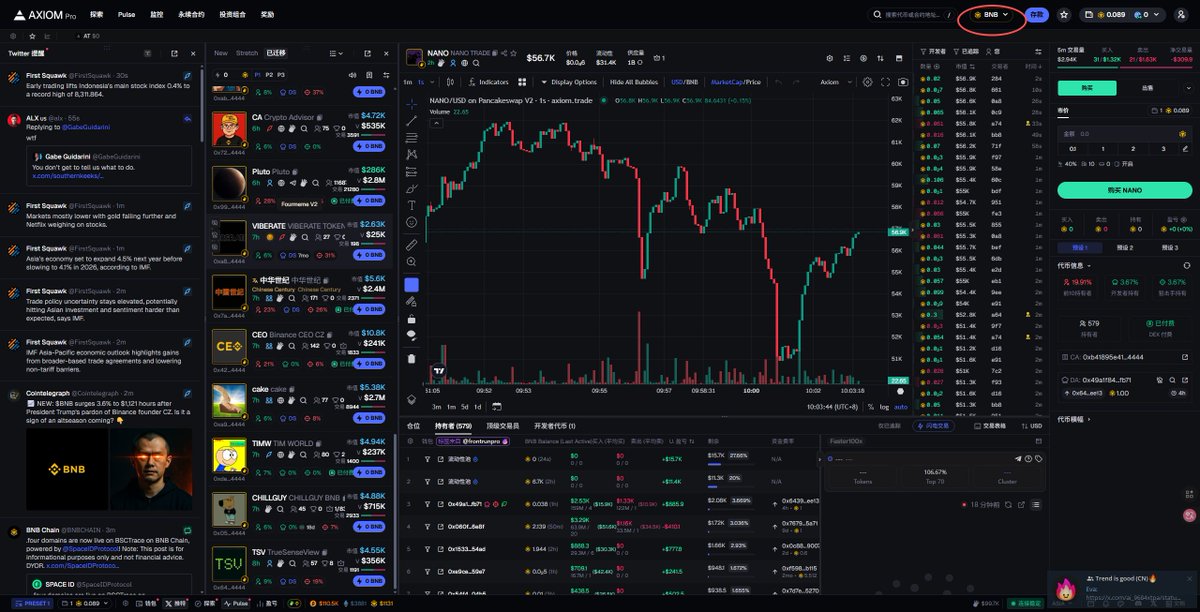Collapse the 代币横幅 section
The width and height of the screenshot is (1200, 612).
1073,419
